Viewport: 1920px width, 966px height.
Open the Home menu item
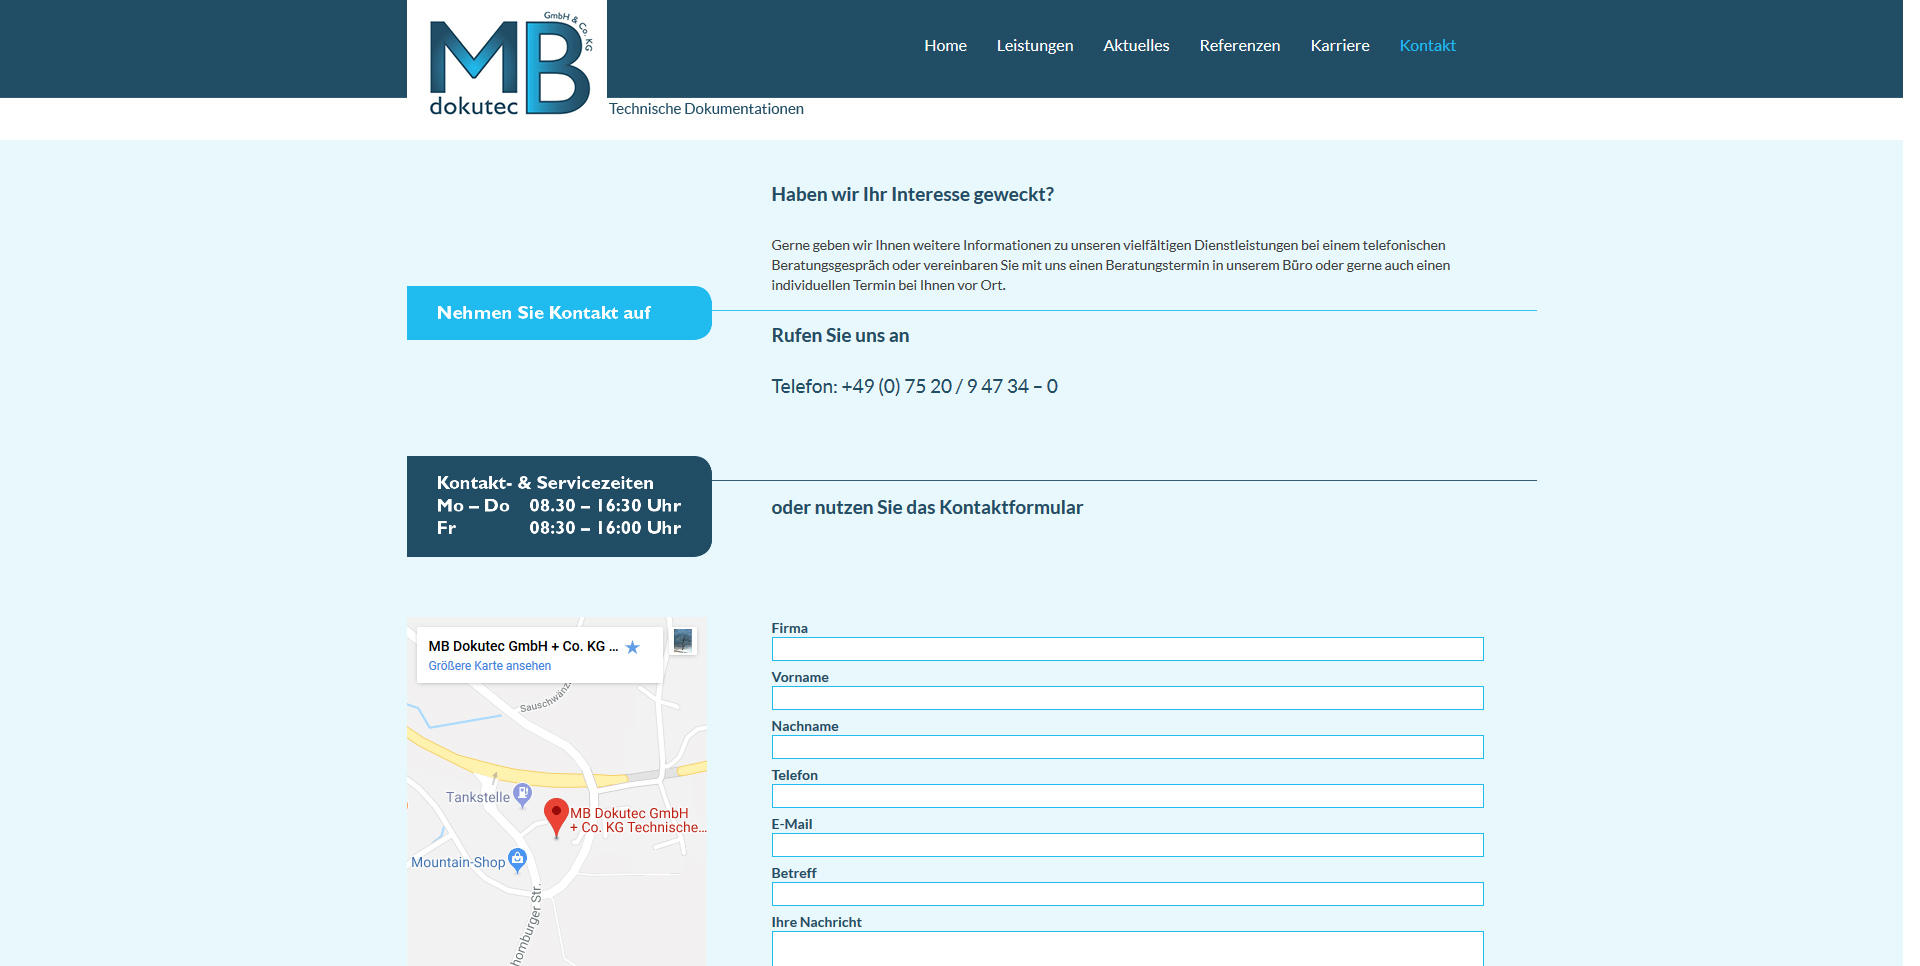[x=945, y=46]
